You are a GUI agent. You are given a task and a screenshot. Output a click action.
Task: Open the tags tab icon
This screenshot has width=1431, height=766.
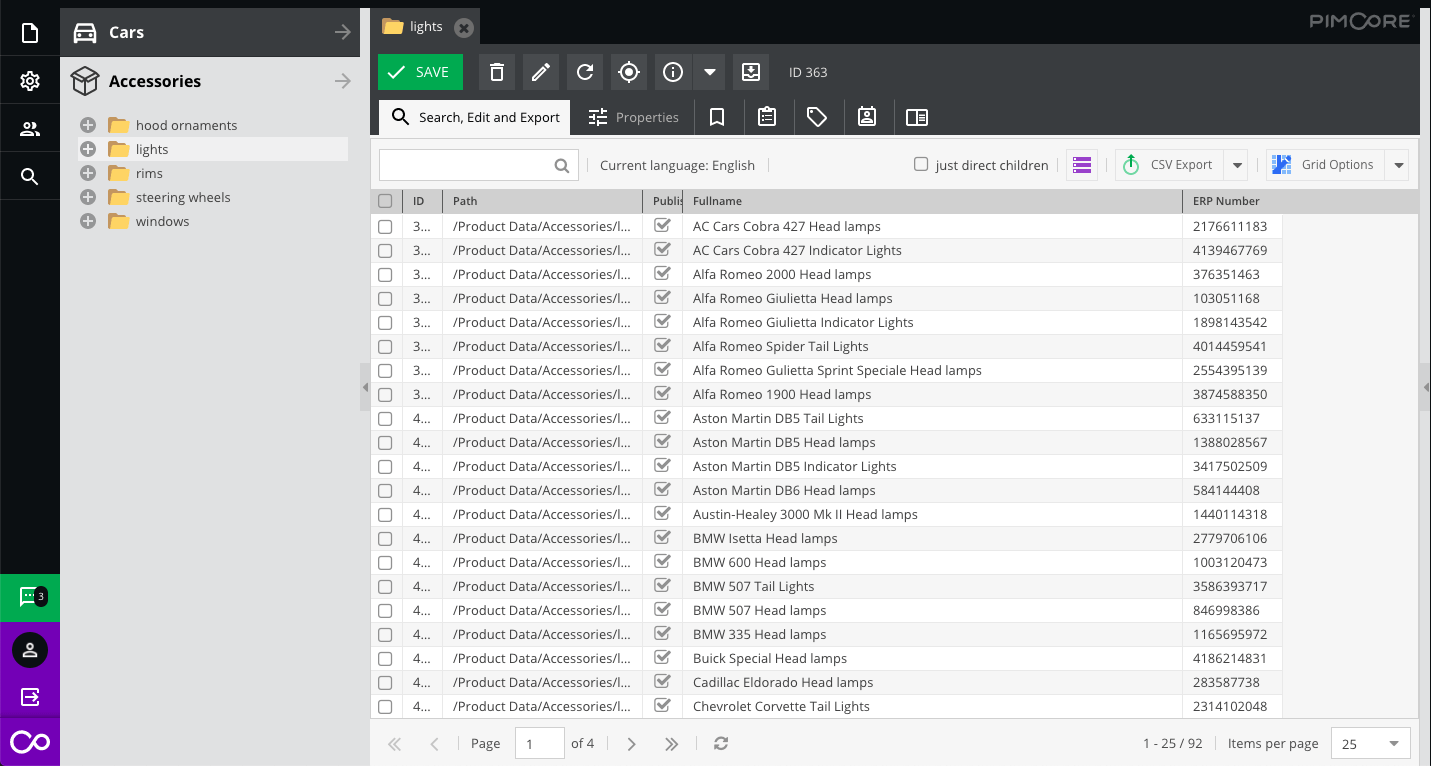[x=817, y=117]
